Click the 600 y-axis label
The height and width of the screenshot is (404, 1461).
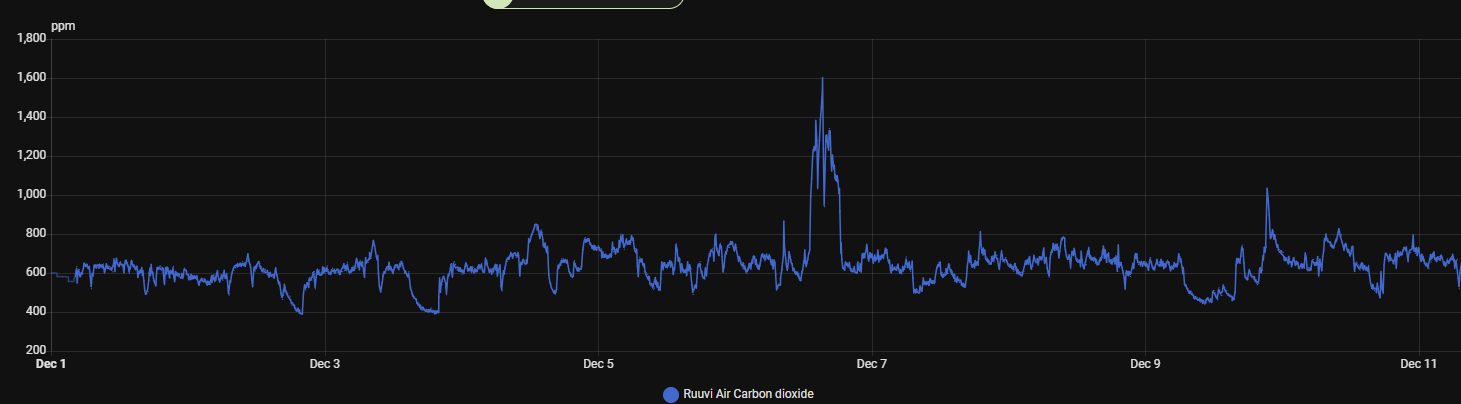[x=37, y=273]
